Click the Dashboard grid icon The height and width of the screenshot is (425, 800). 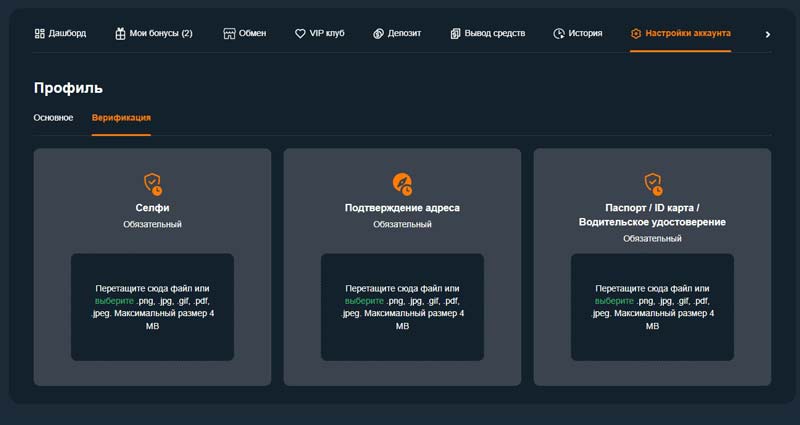tap(40, 33)
